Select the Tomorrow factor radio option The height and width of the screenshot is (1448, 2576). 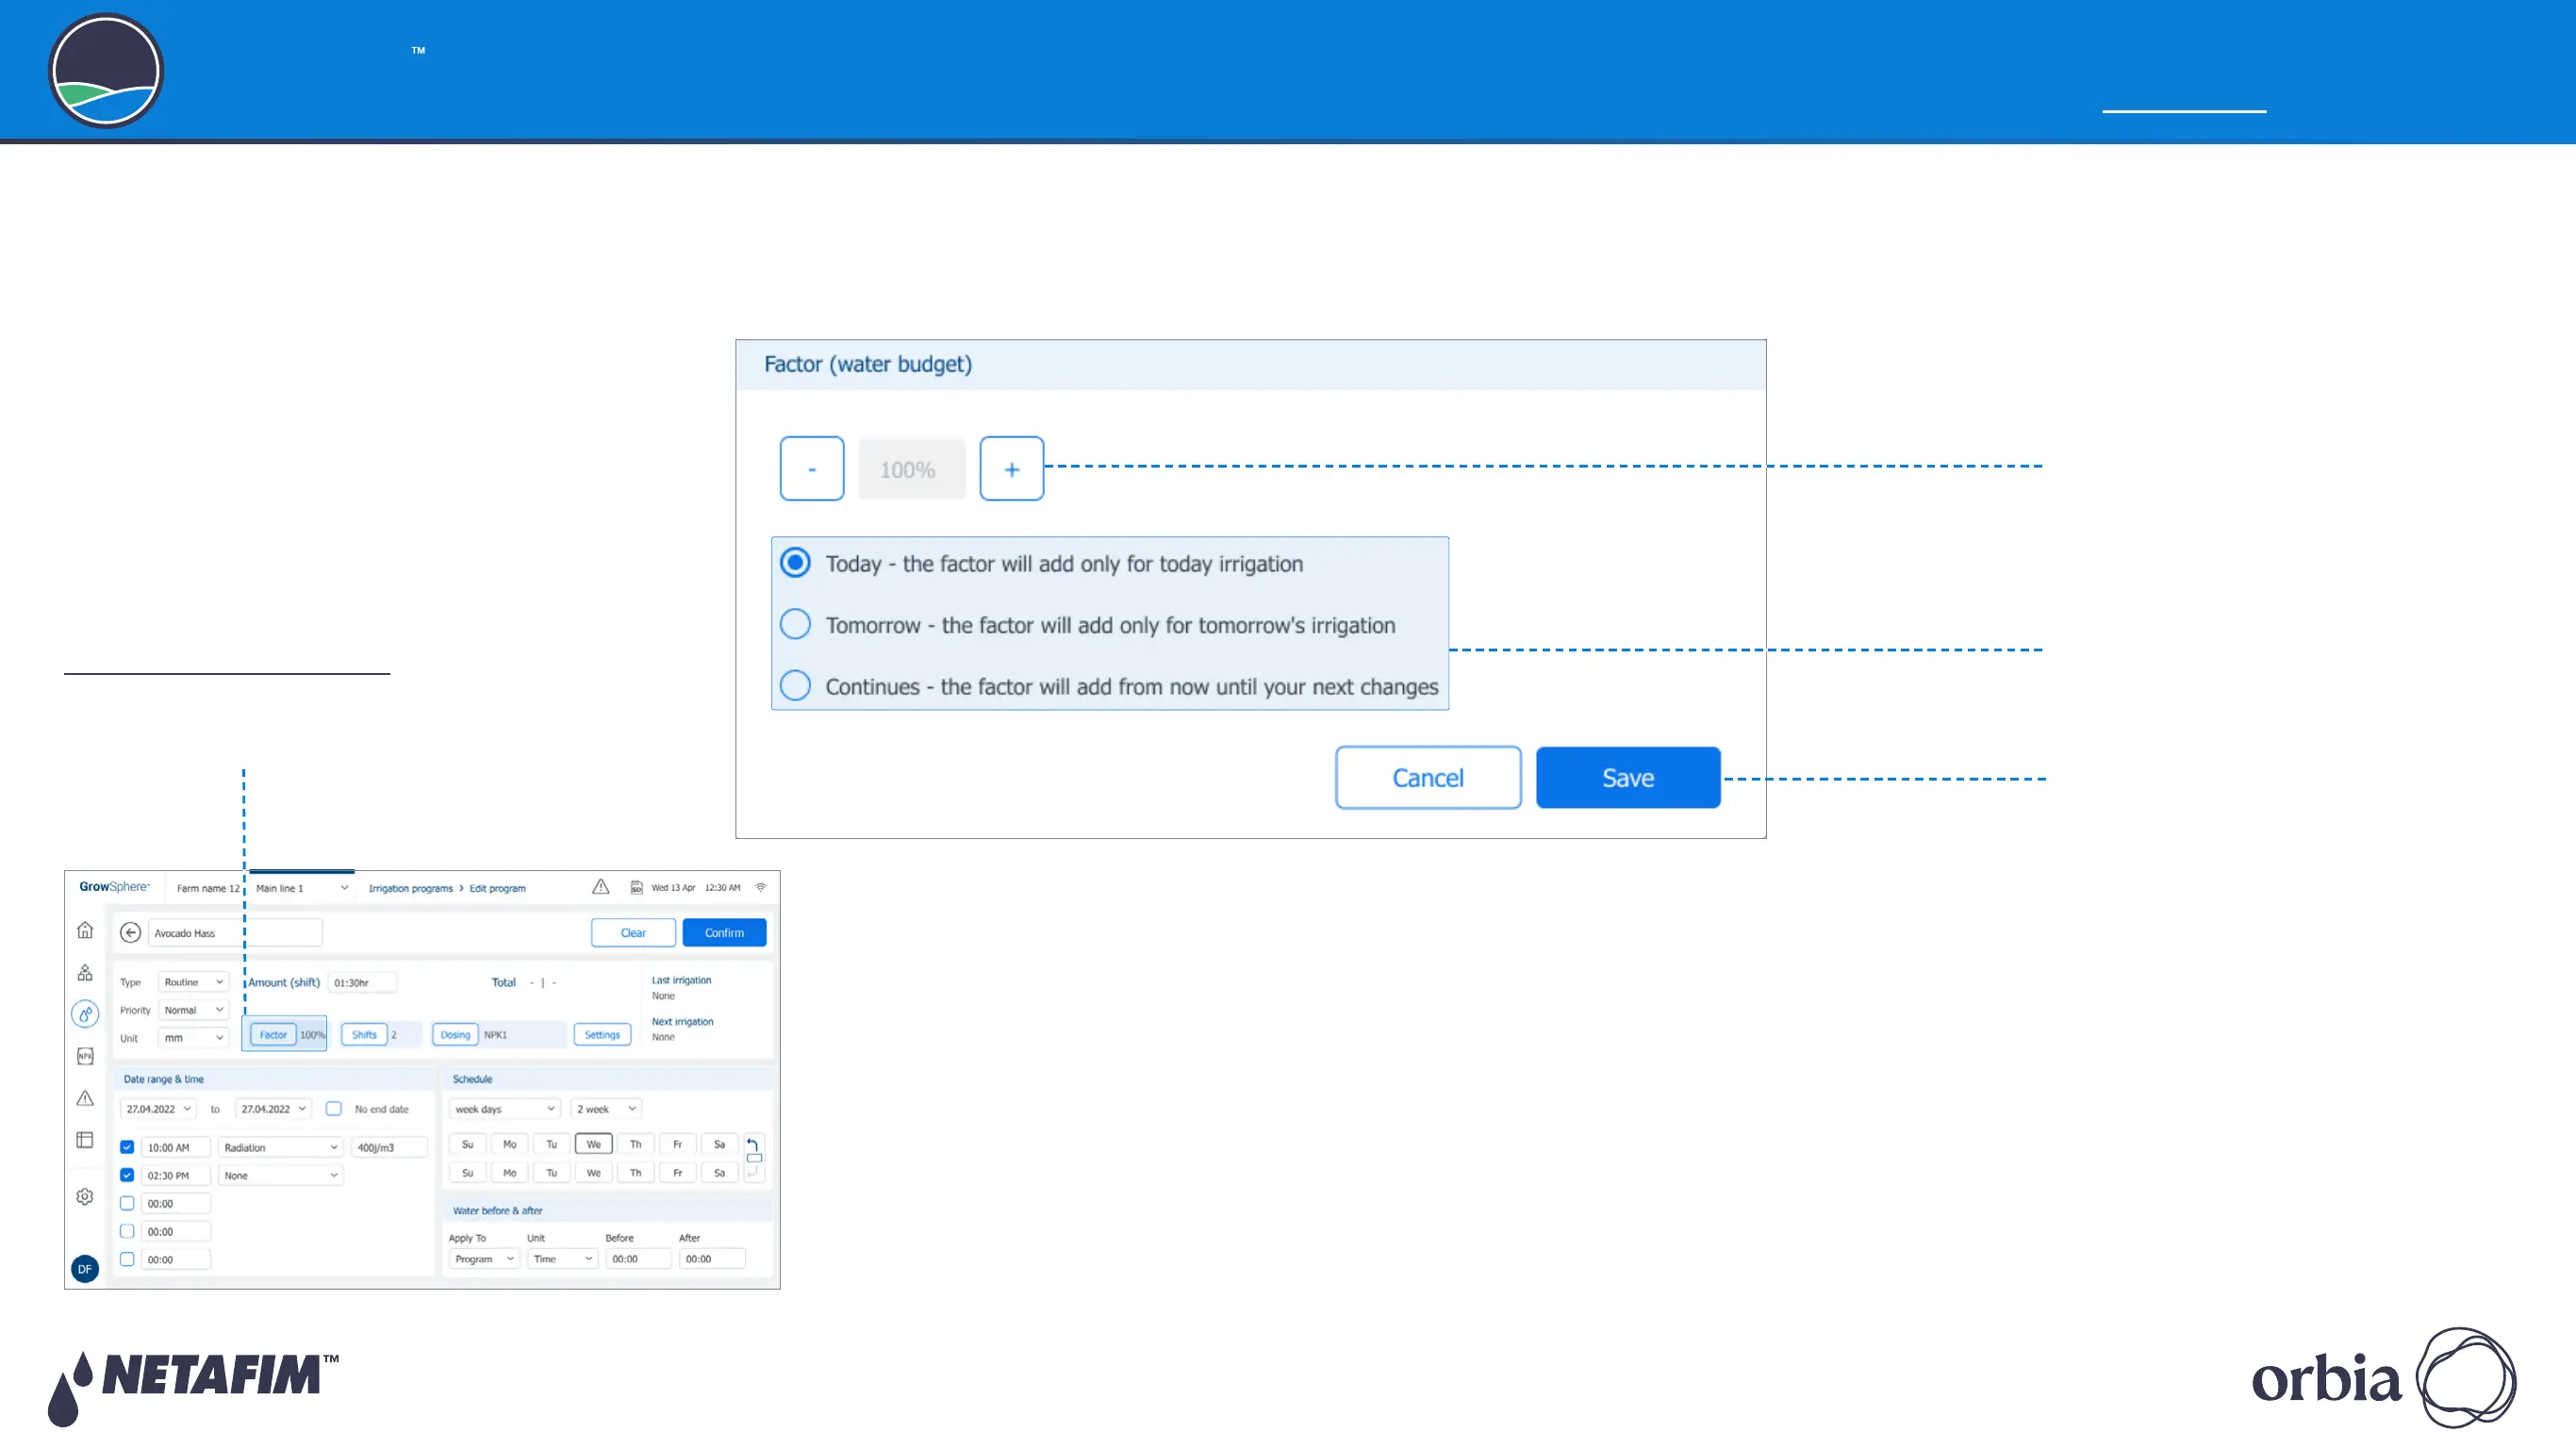point(795,624)
